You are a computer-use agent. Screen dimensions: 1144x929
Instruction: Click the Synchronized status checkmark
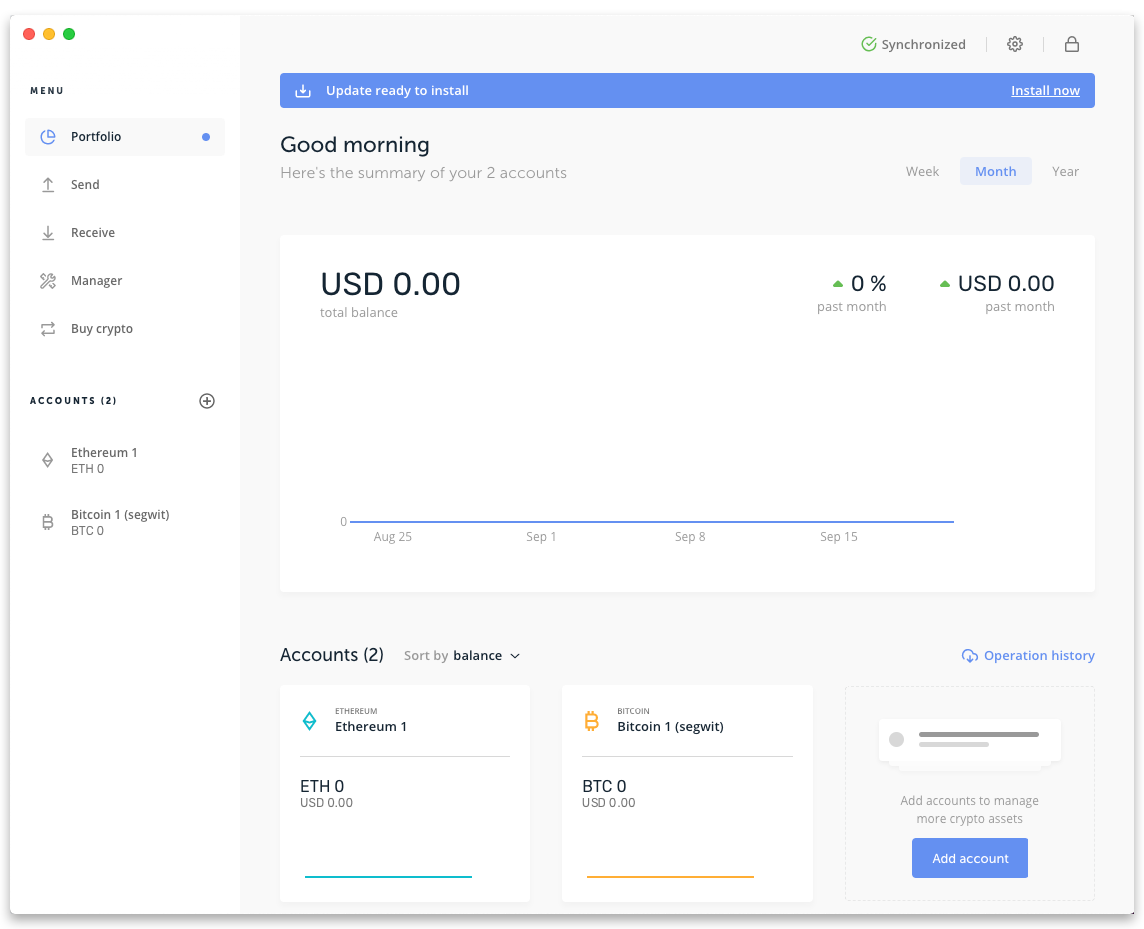[868, 44]
